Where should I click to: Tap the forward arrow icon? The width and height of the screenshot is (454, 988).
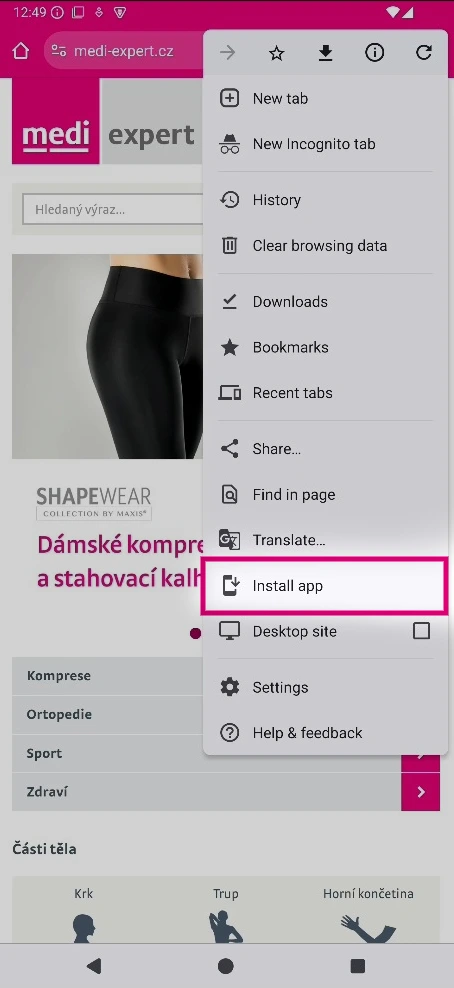(x=227, y=53)
